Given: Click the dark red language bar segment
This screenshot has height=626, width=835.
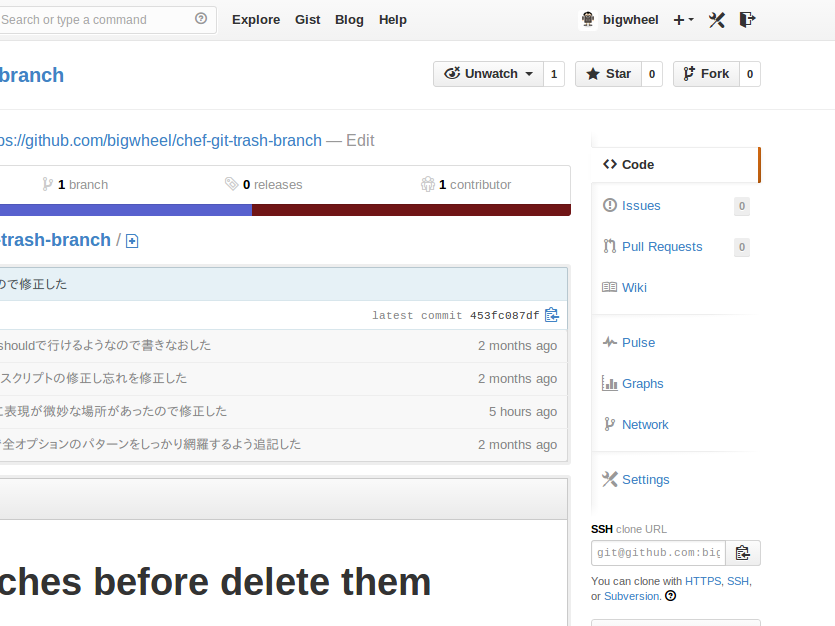Looking at the screenshot, I should tap(411, 210).
